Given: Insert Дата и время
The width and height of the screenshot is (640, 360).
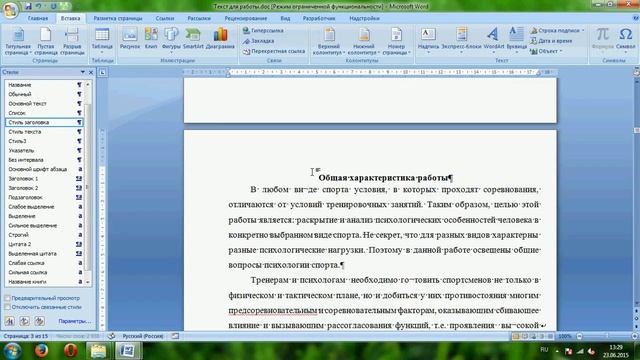Looking at the screenshot, I should pyautogui.click(x=551, y=41).
